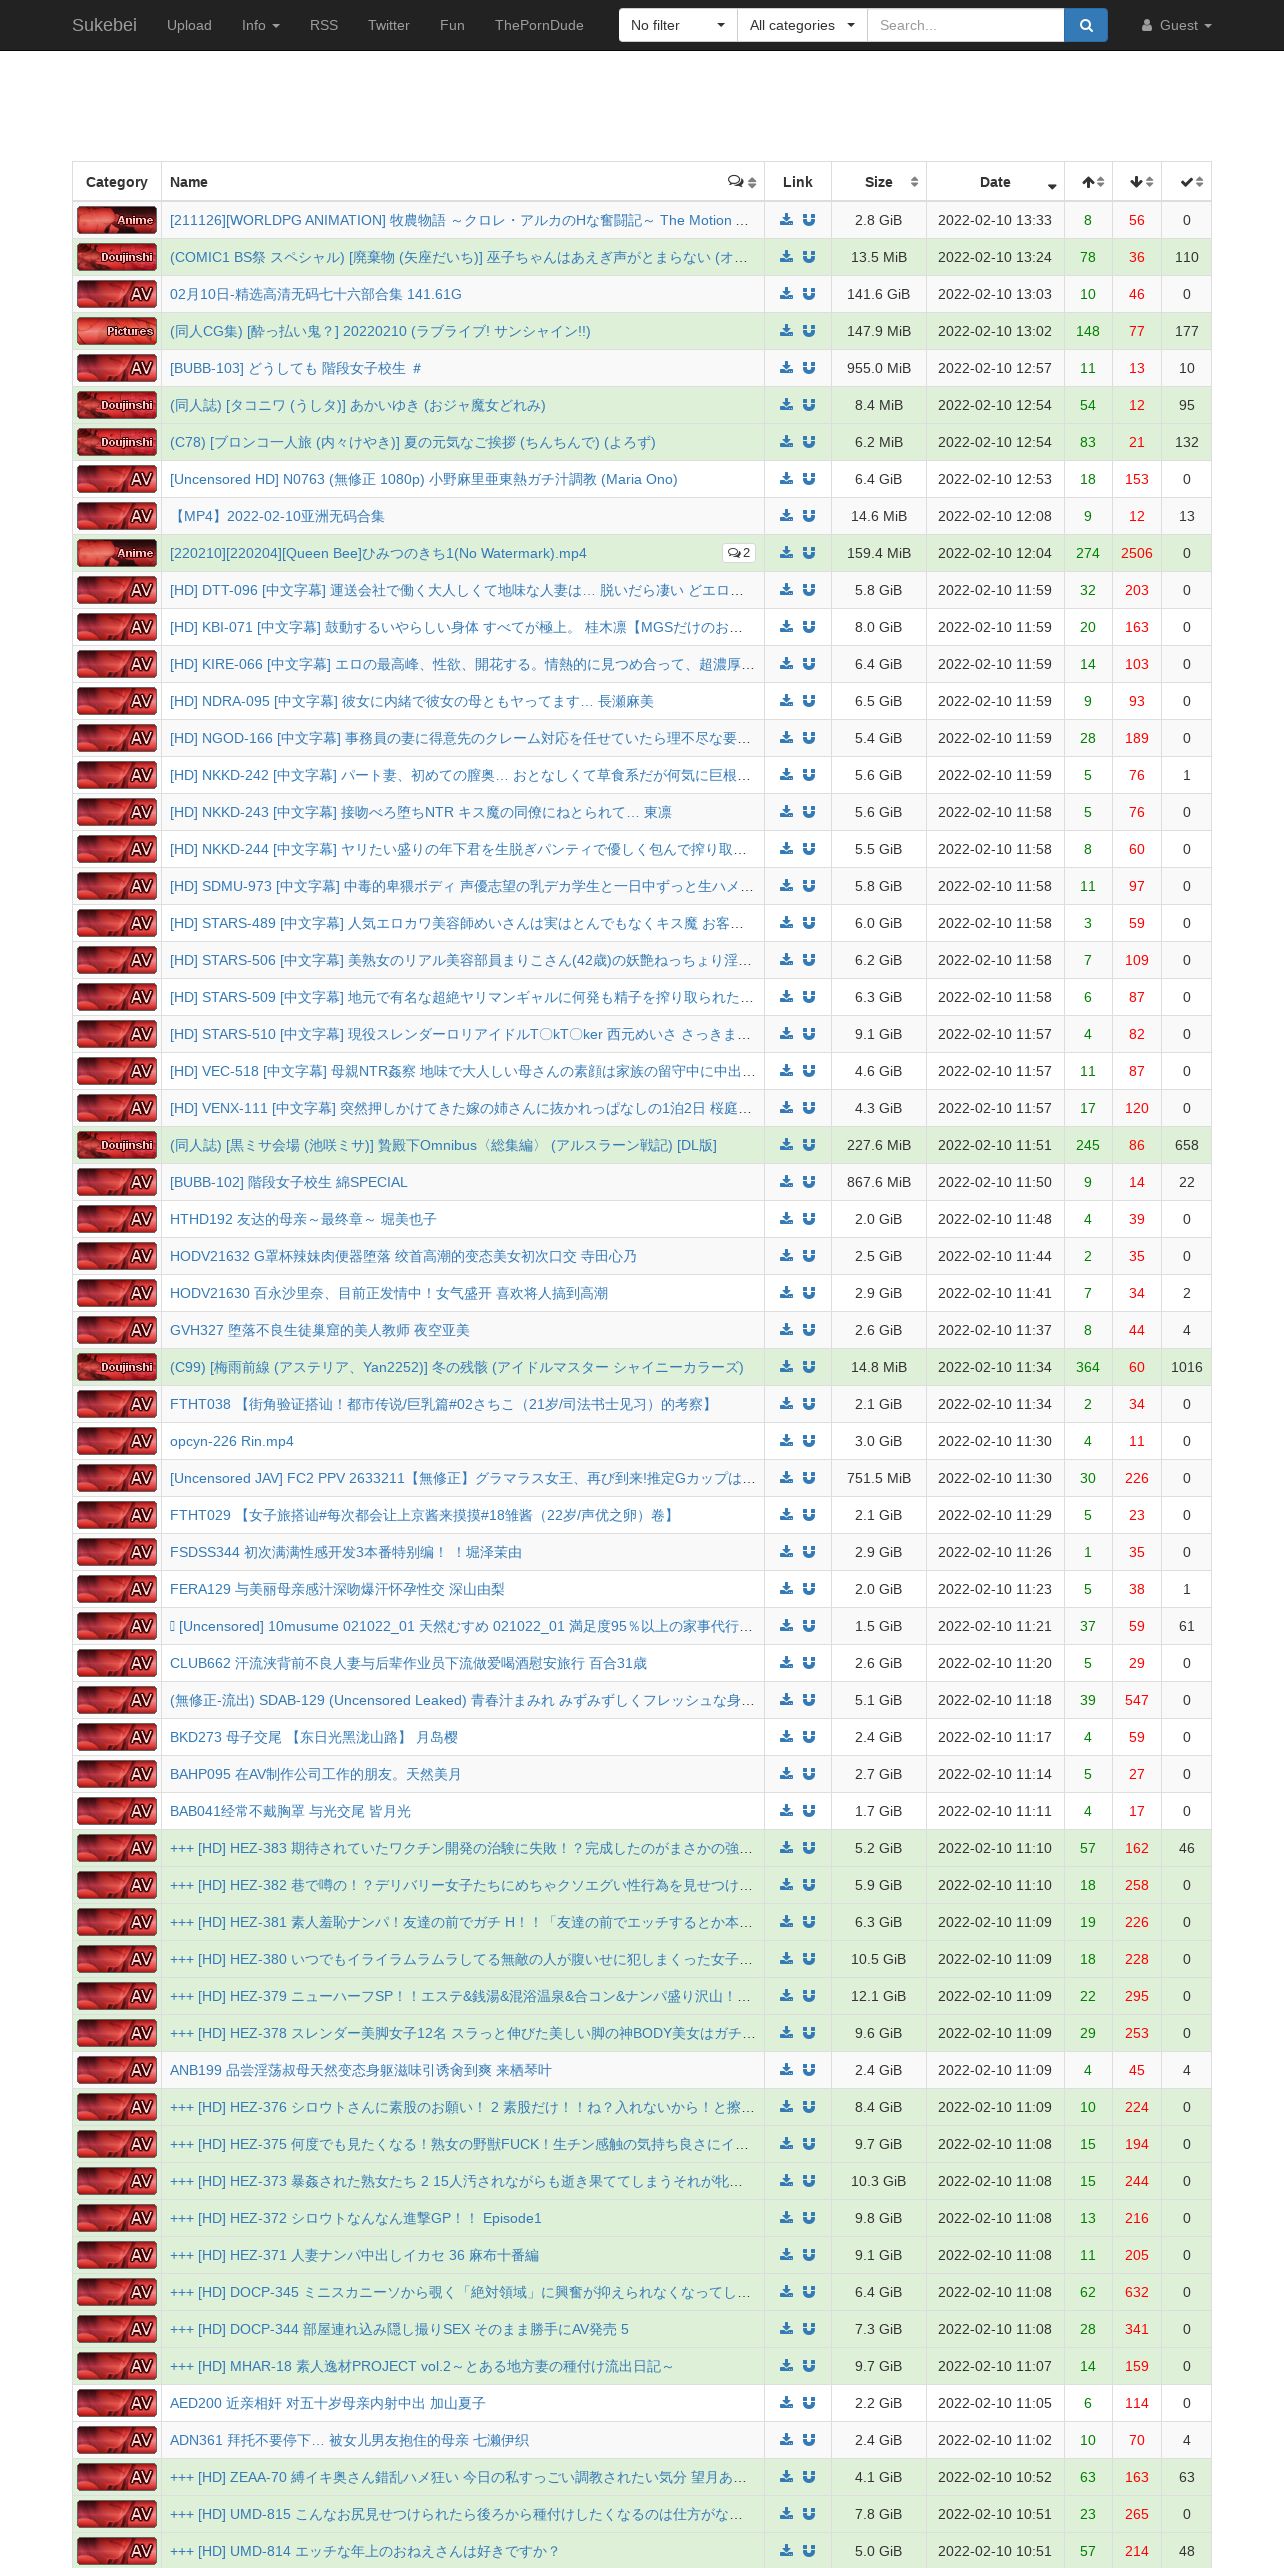Screen dimensions: 1284x2568
Task: Open ThePornDude nav link
Action: (539, 25)
